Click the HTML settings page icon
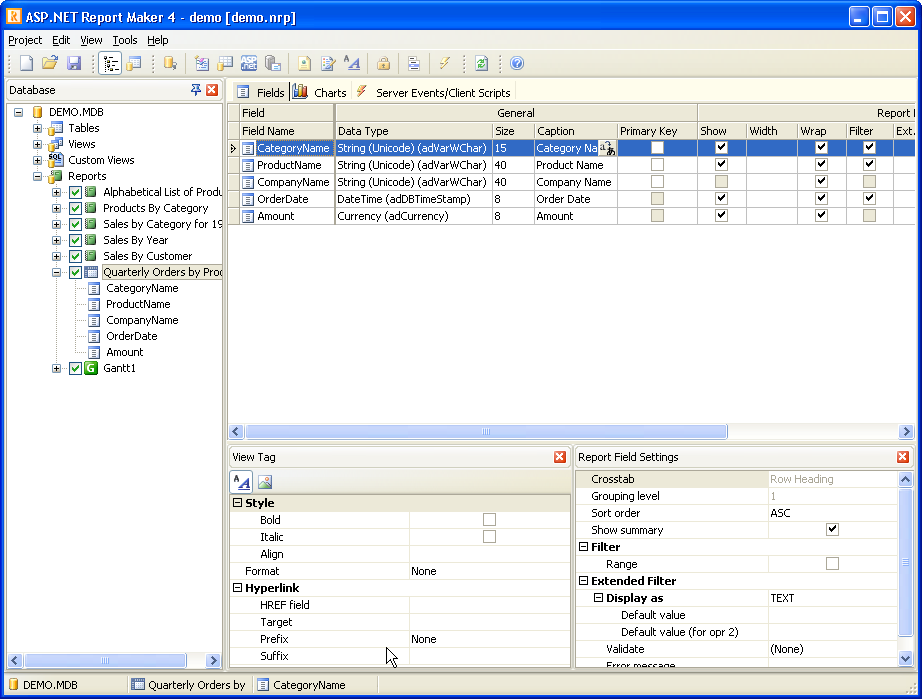 304,63
